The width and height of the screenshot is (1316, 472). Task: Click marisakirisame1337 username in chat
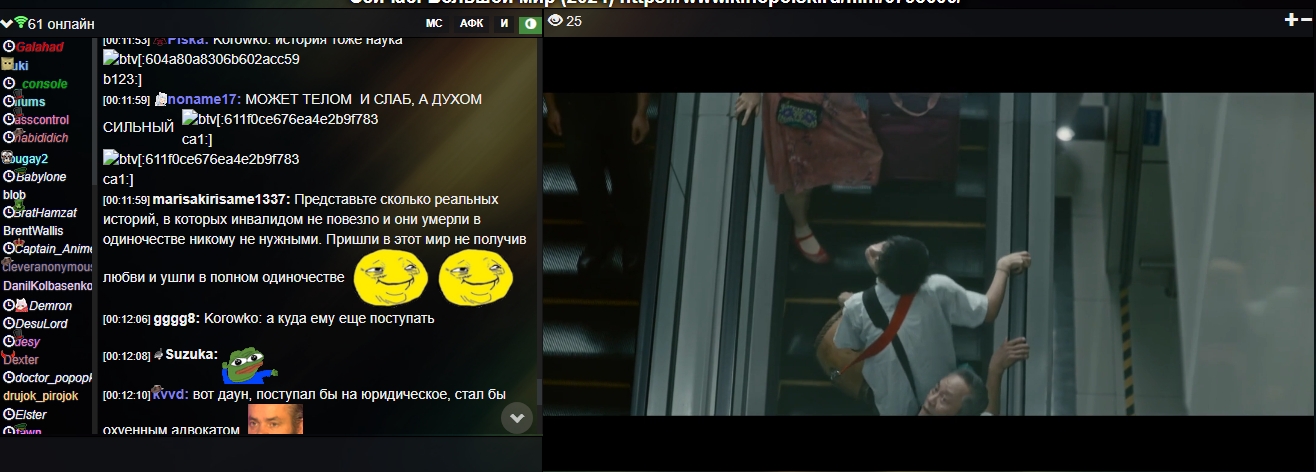pos(221,199)
